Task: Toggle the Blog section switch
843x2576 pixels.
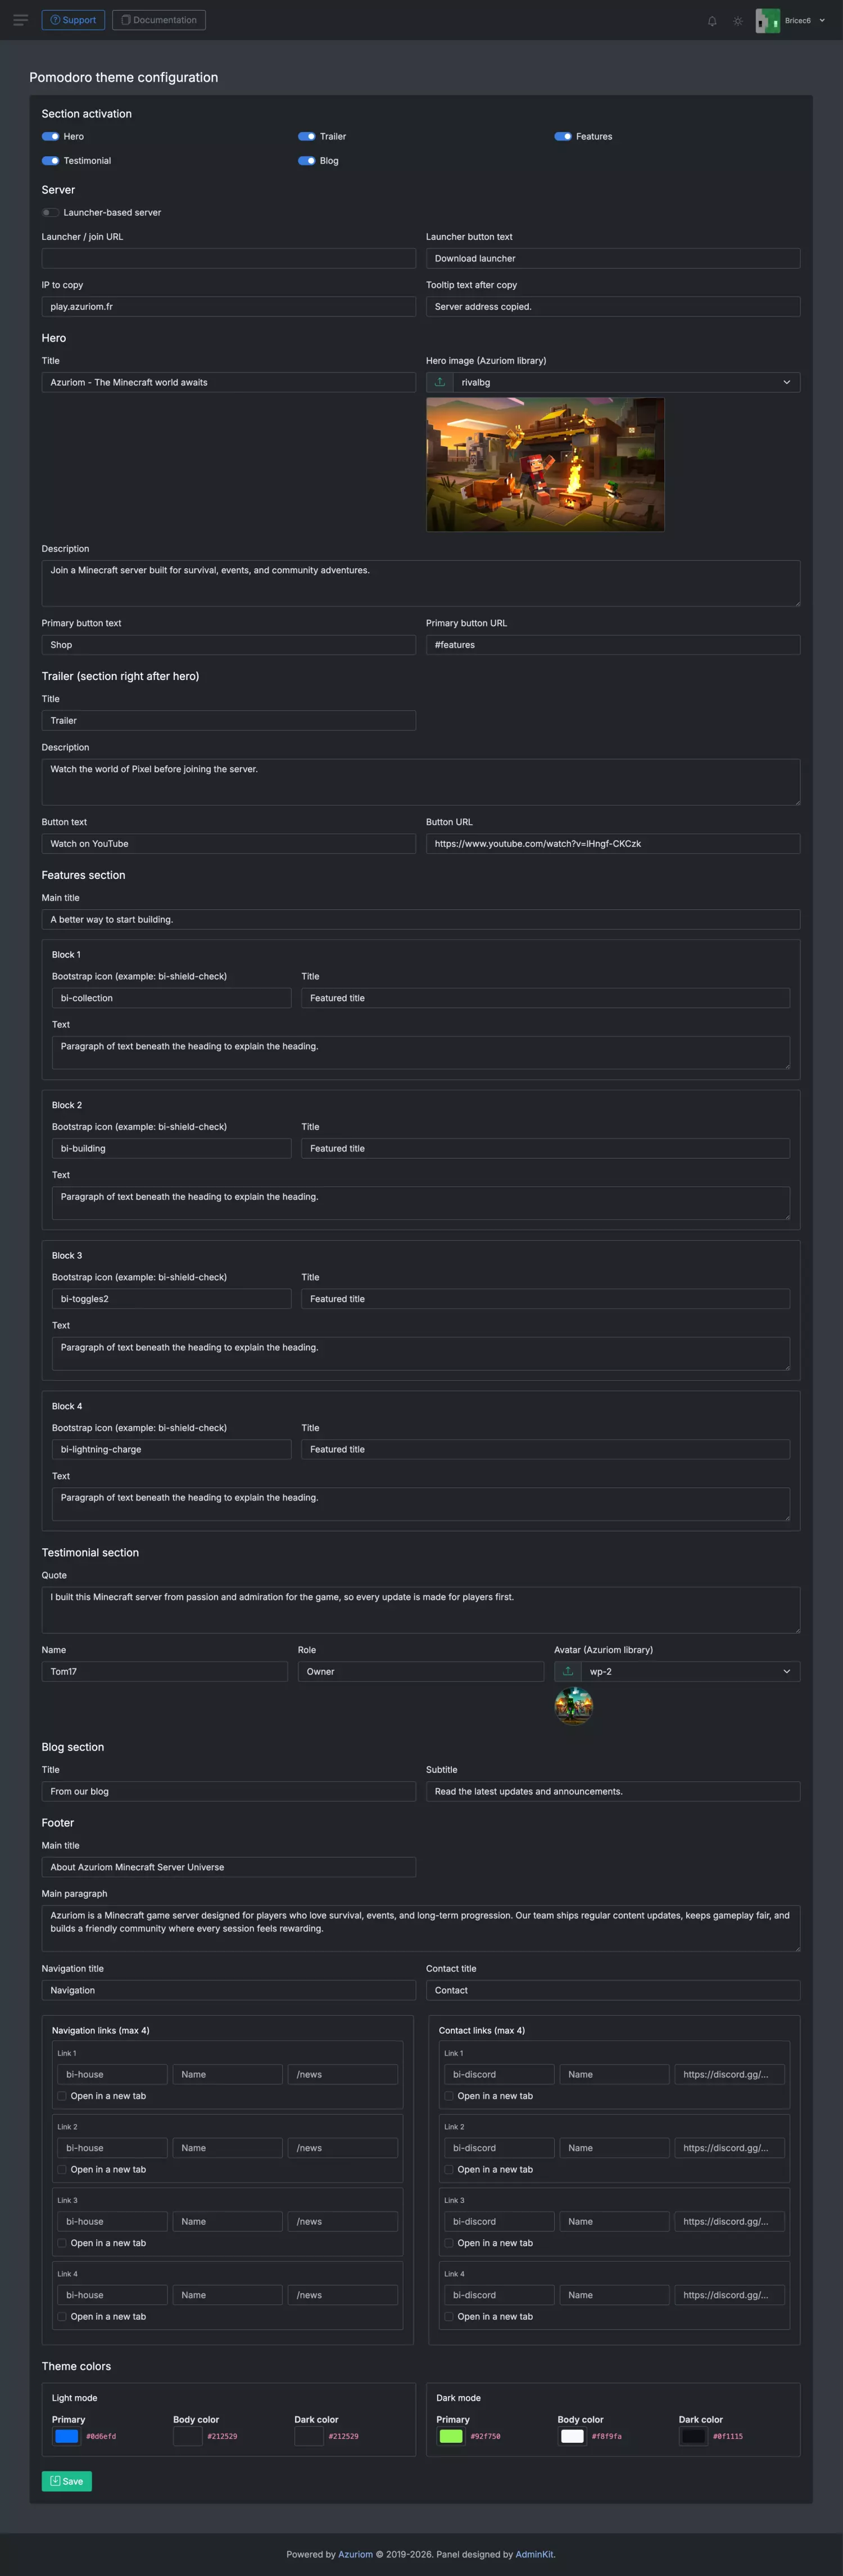Action: [307, 161]
